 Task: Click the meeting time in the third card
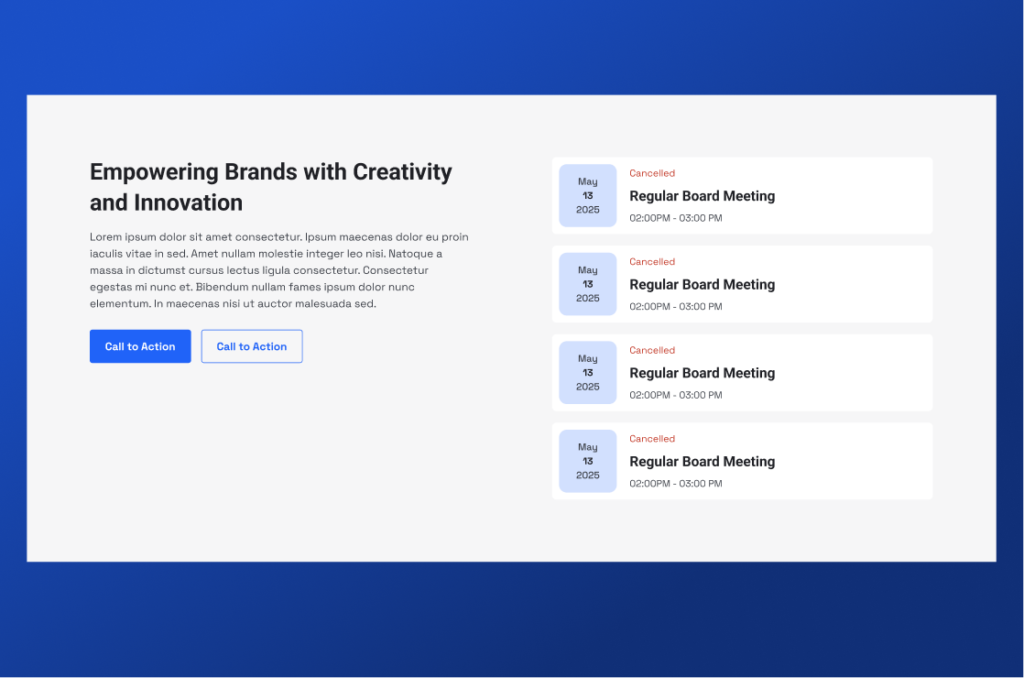click(676, 395)
